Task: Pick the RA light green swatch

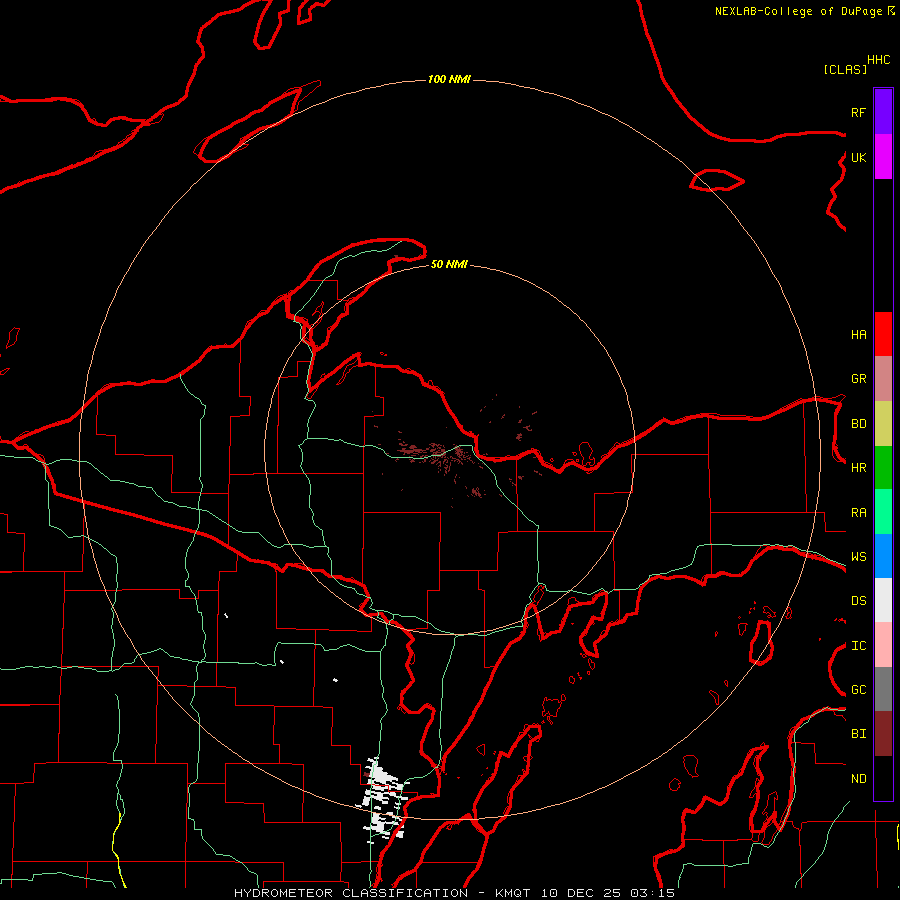Action: click(x=883, y=512)
